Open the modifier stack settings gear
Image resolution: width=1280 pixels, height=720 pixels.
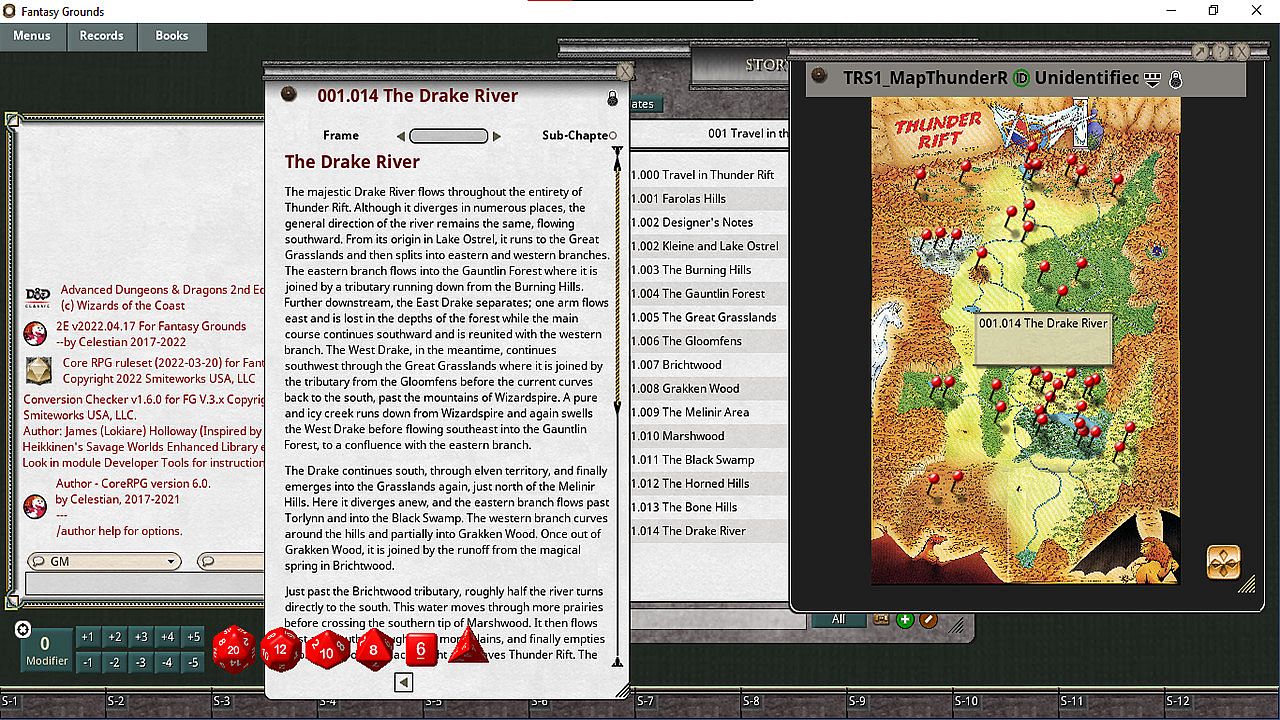(x=23, y=629)
